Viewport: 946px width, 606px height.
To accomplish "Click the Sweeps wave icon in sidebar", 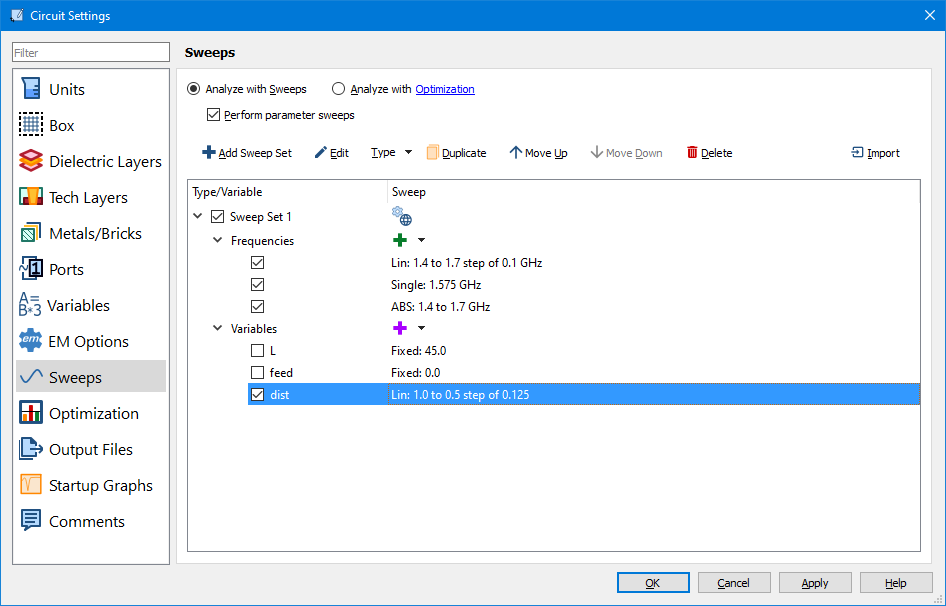I will (31, 377).
